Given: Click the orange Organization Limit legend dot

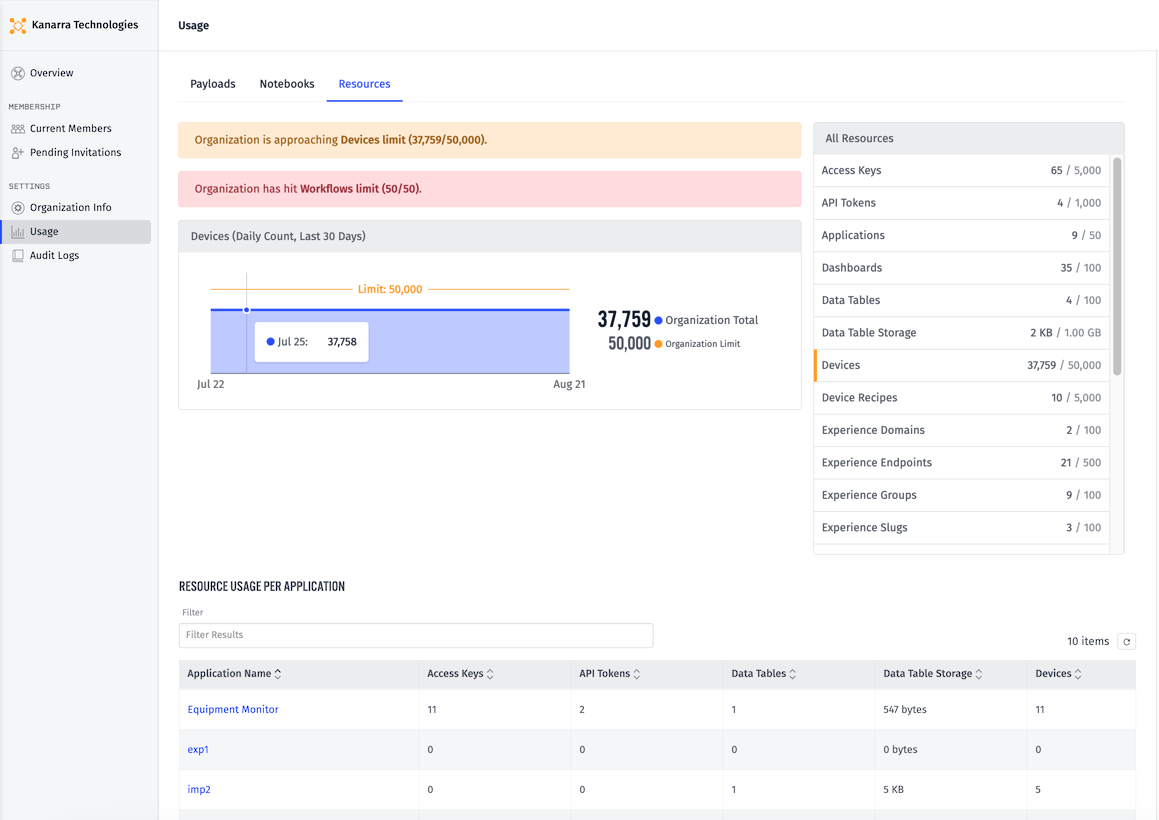Looking at the screenshot, I should tap(659, 345).
